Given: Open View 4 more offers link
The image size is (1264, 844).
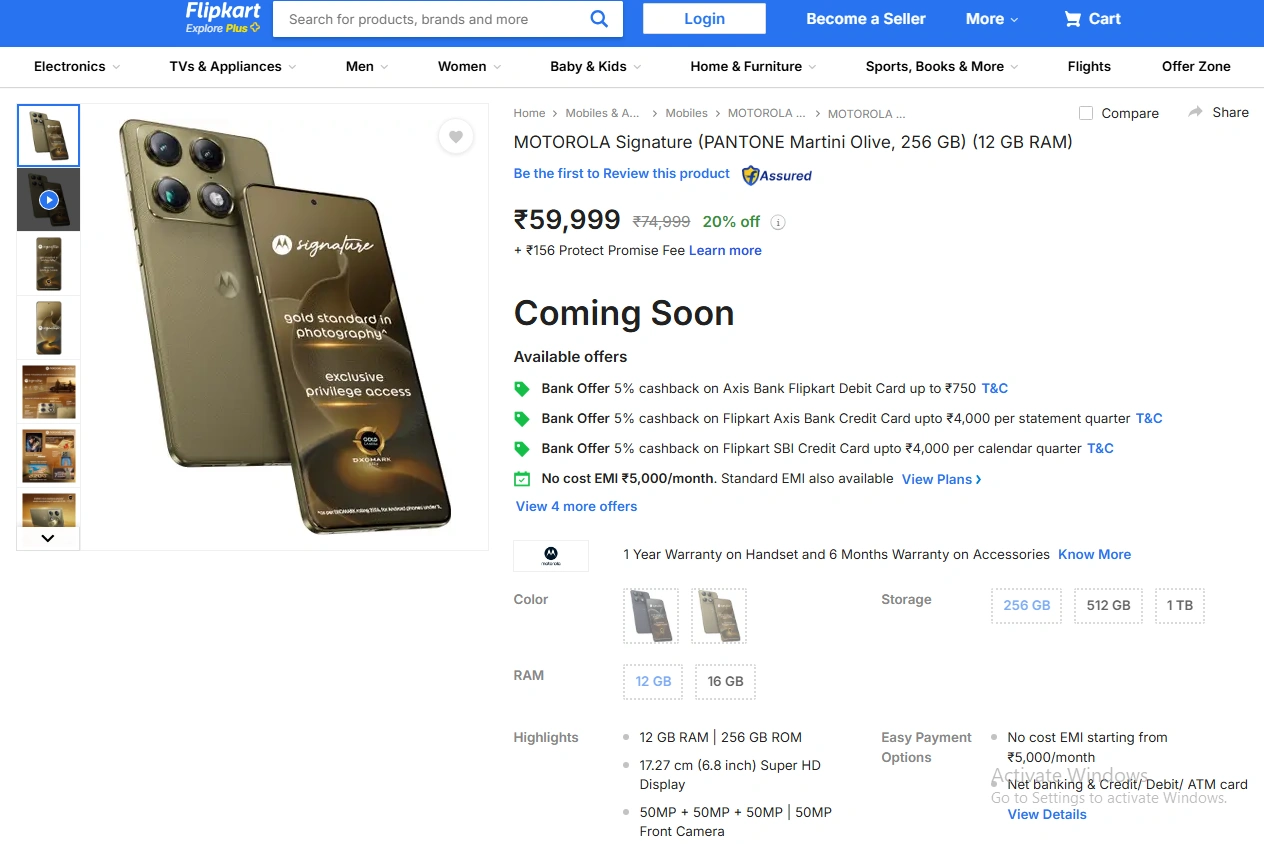Looking at the screenshot, I should (576, 506).
